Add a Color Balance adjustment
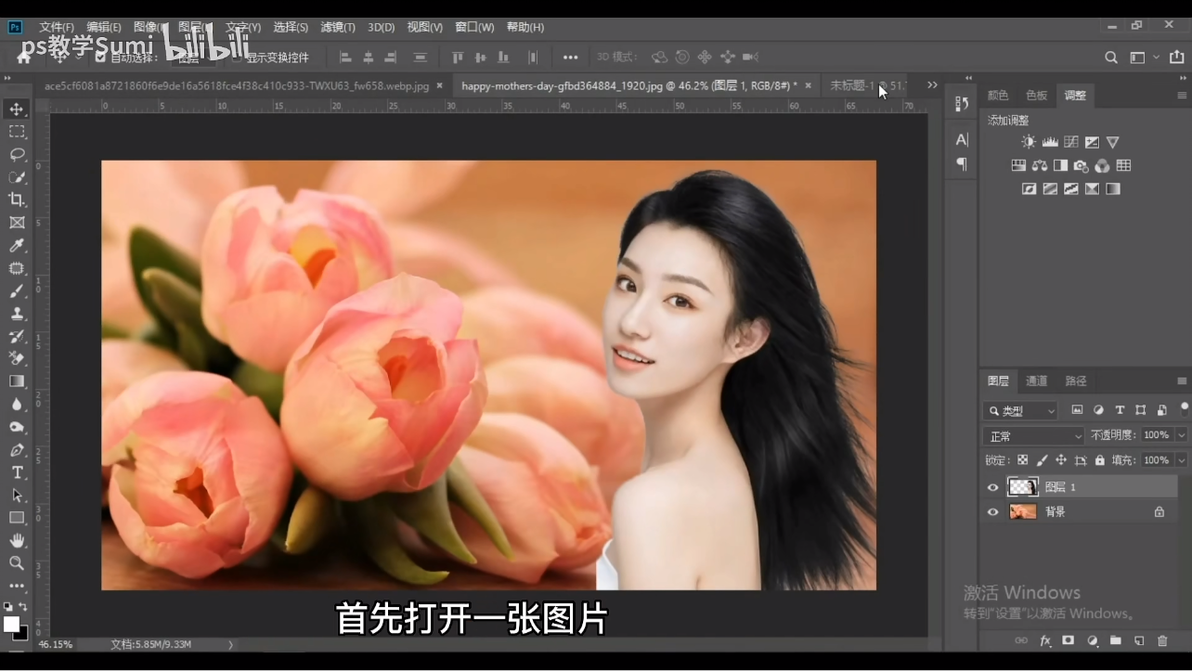This screenshot has width=1192, height=671. pyautogui.click(x=1039, y=166)
